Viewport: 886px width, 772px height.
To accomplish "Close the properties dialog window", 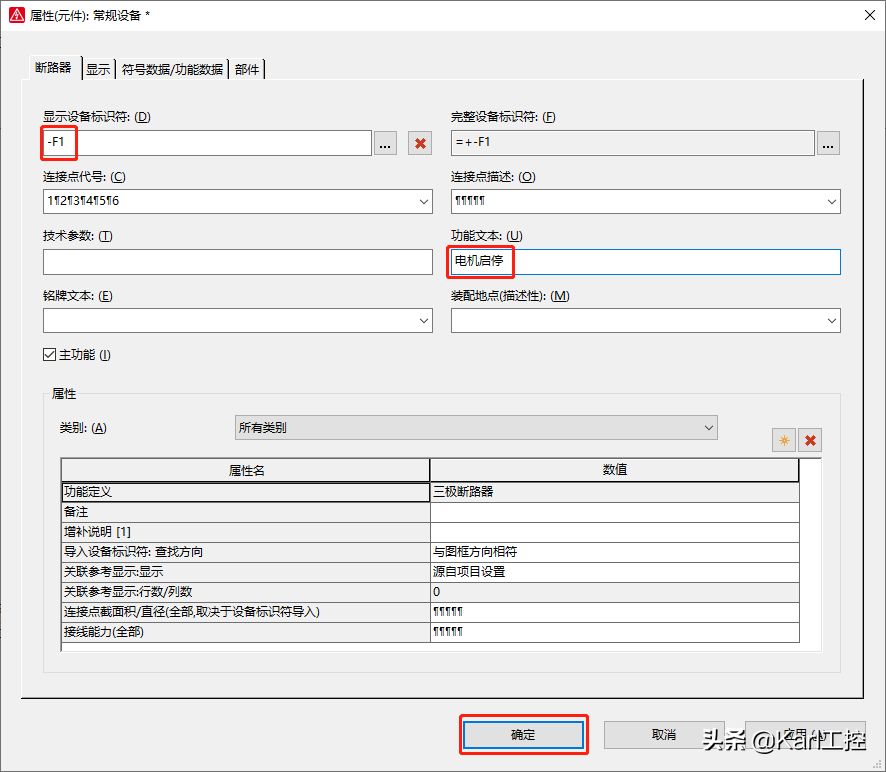I will pos(865,14).
